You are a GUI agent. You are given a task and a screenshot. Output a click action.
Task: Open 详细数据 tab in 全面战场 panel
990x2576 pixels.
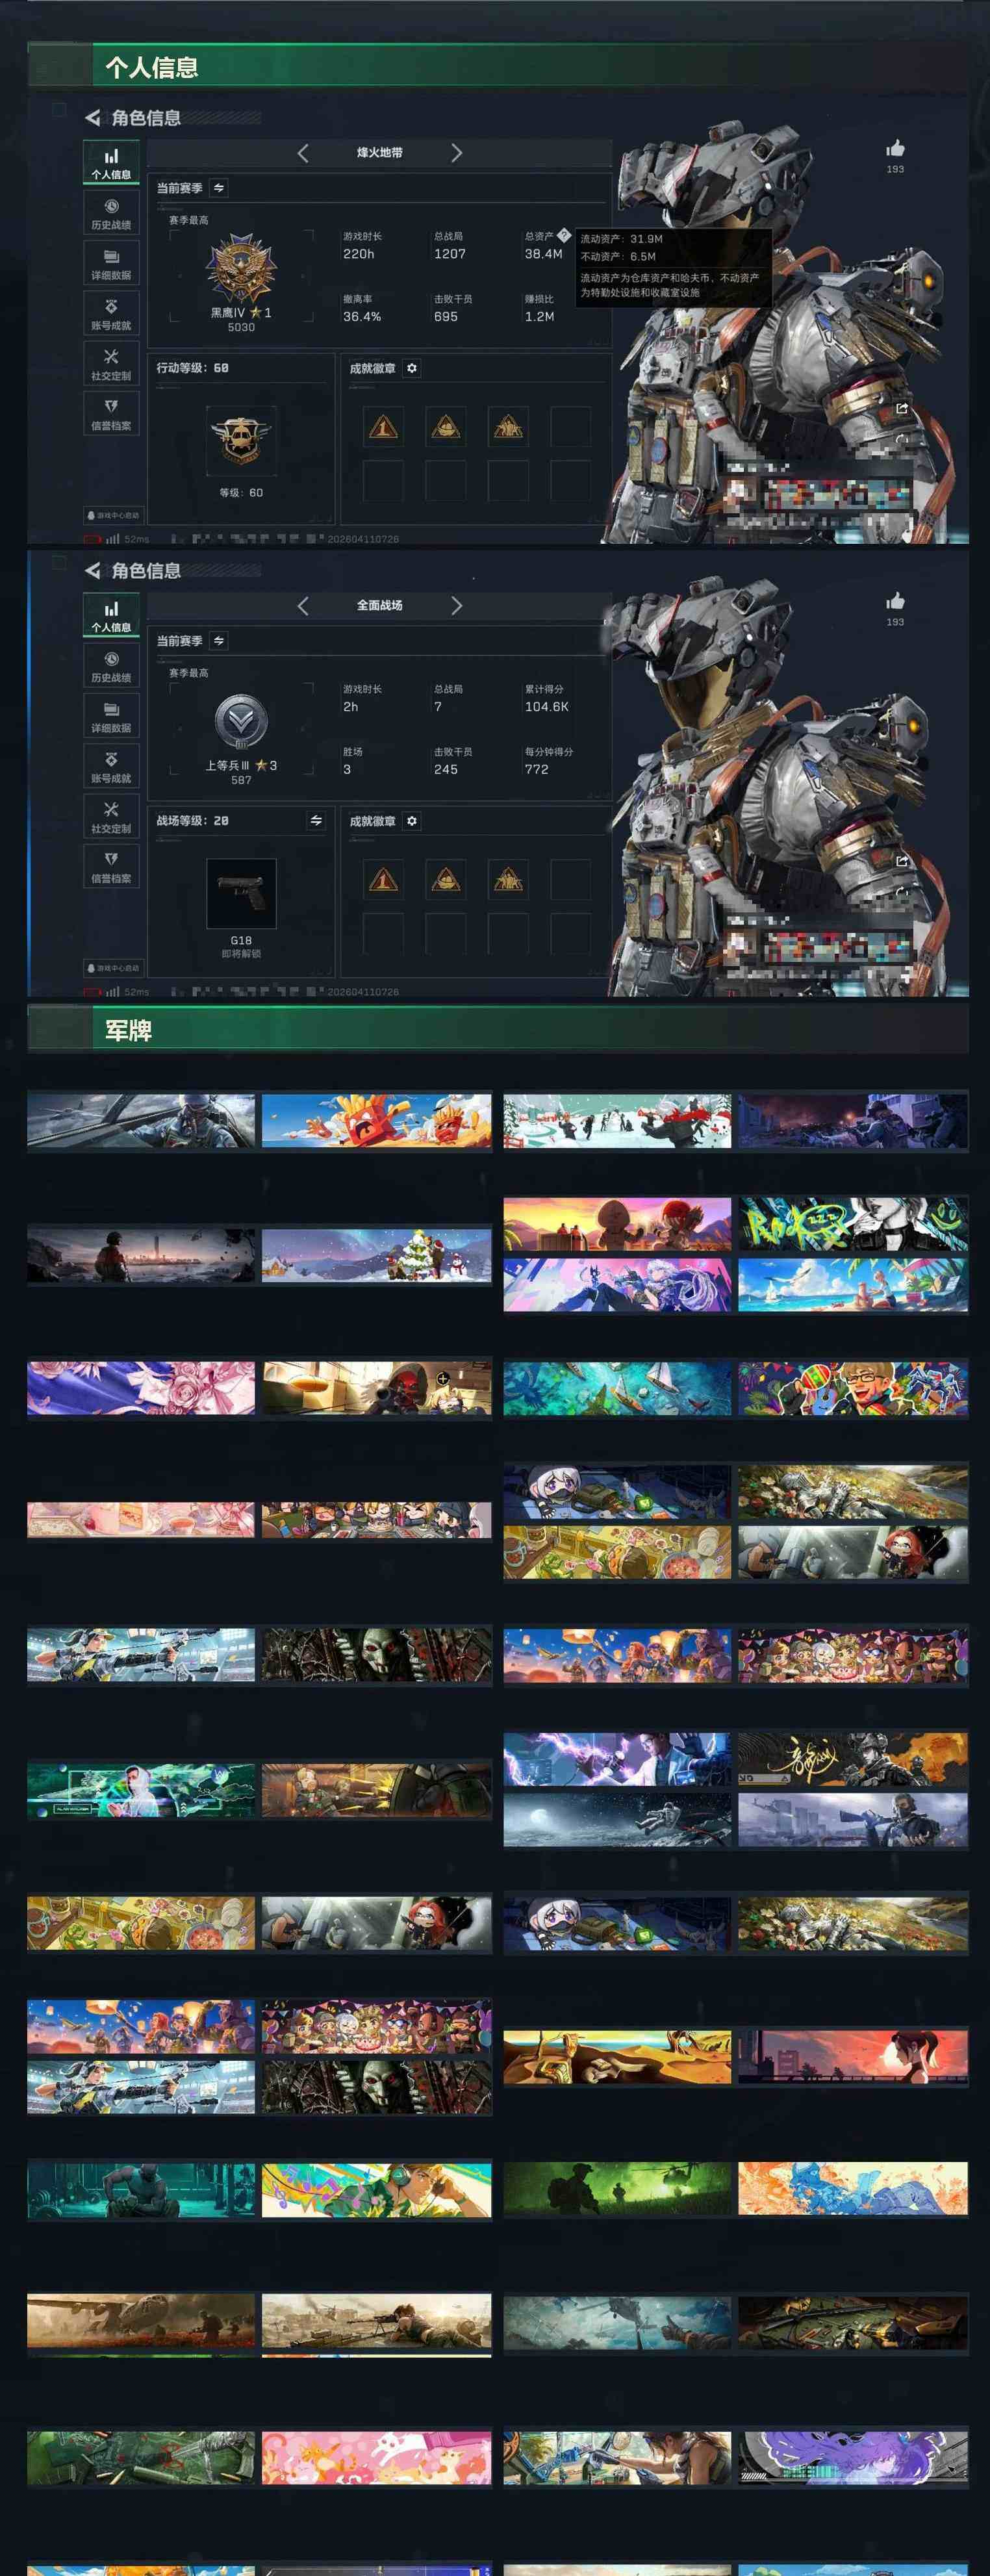[x=111, y=717]
